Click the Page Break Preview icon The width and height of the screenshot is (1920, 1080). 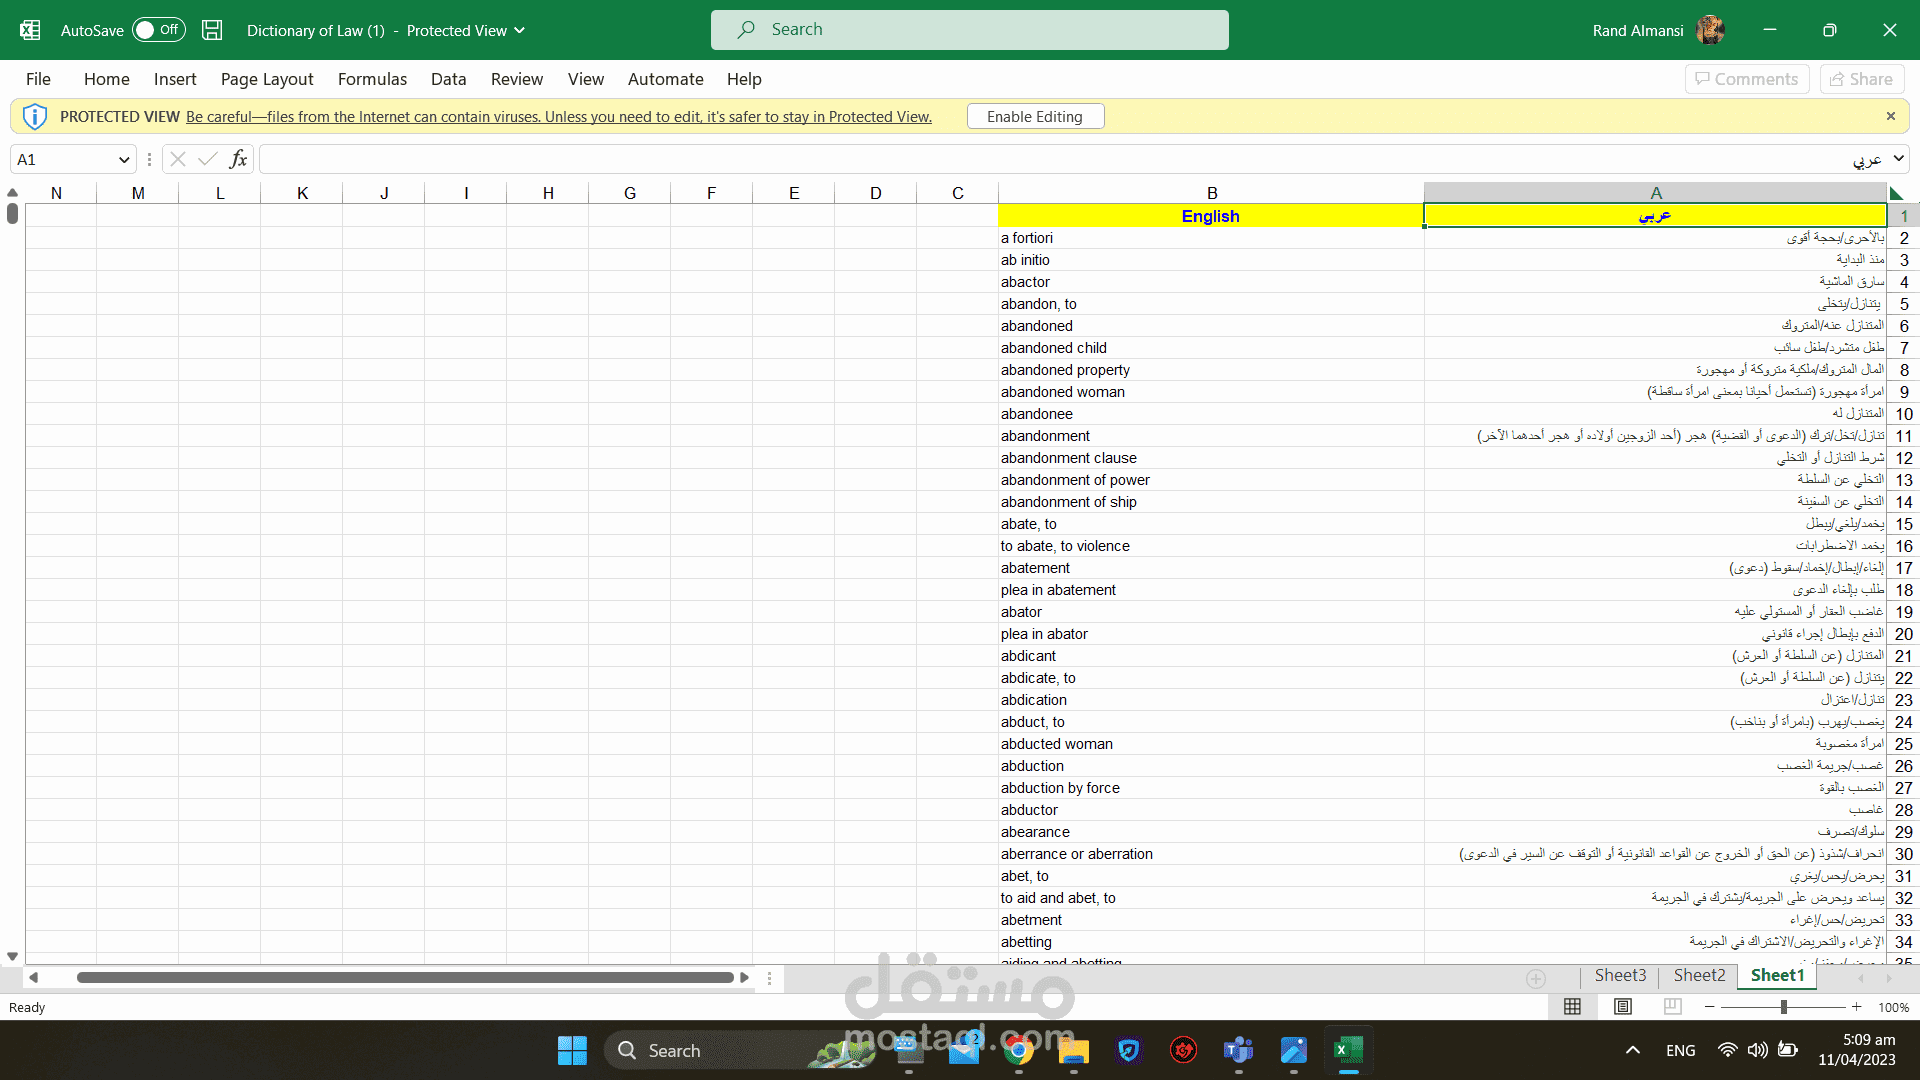tap(1671, 1006)
